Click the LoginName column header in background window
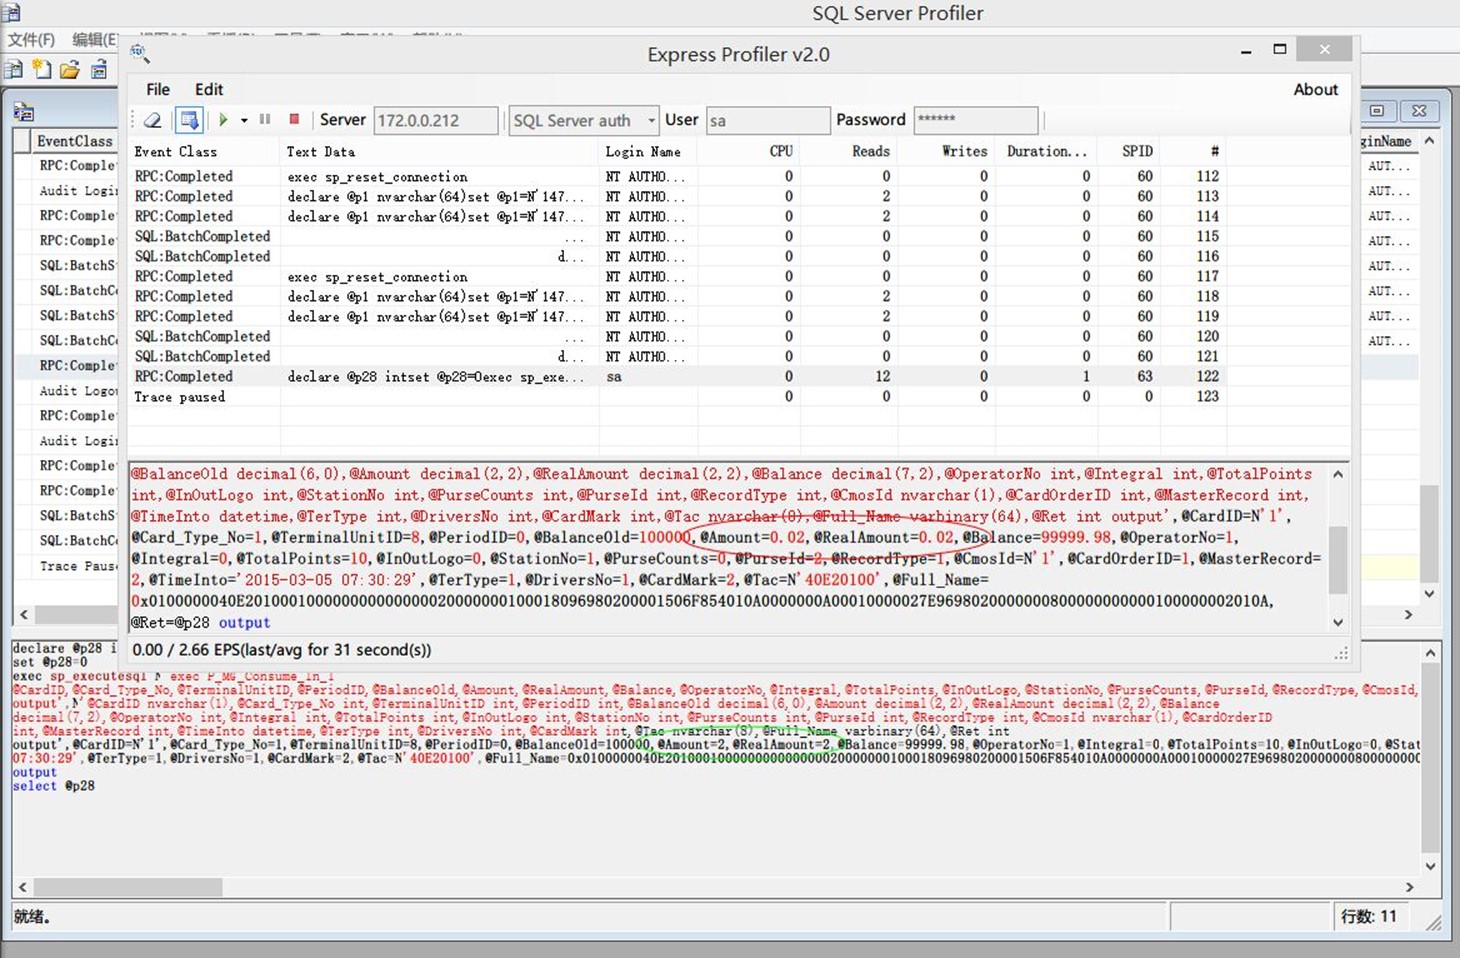This screenshot has width=1460, height=958. (x=1386, y=141)
